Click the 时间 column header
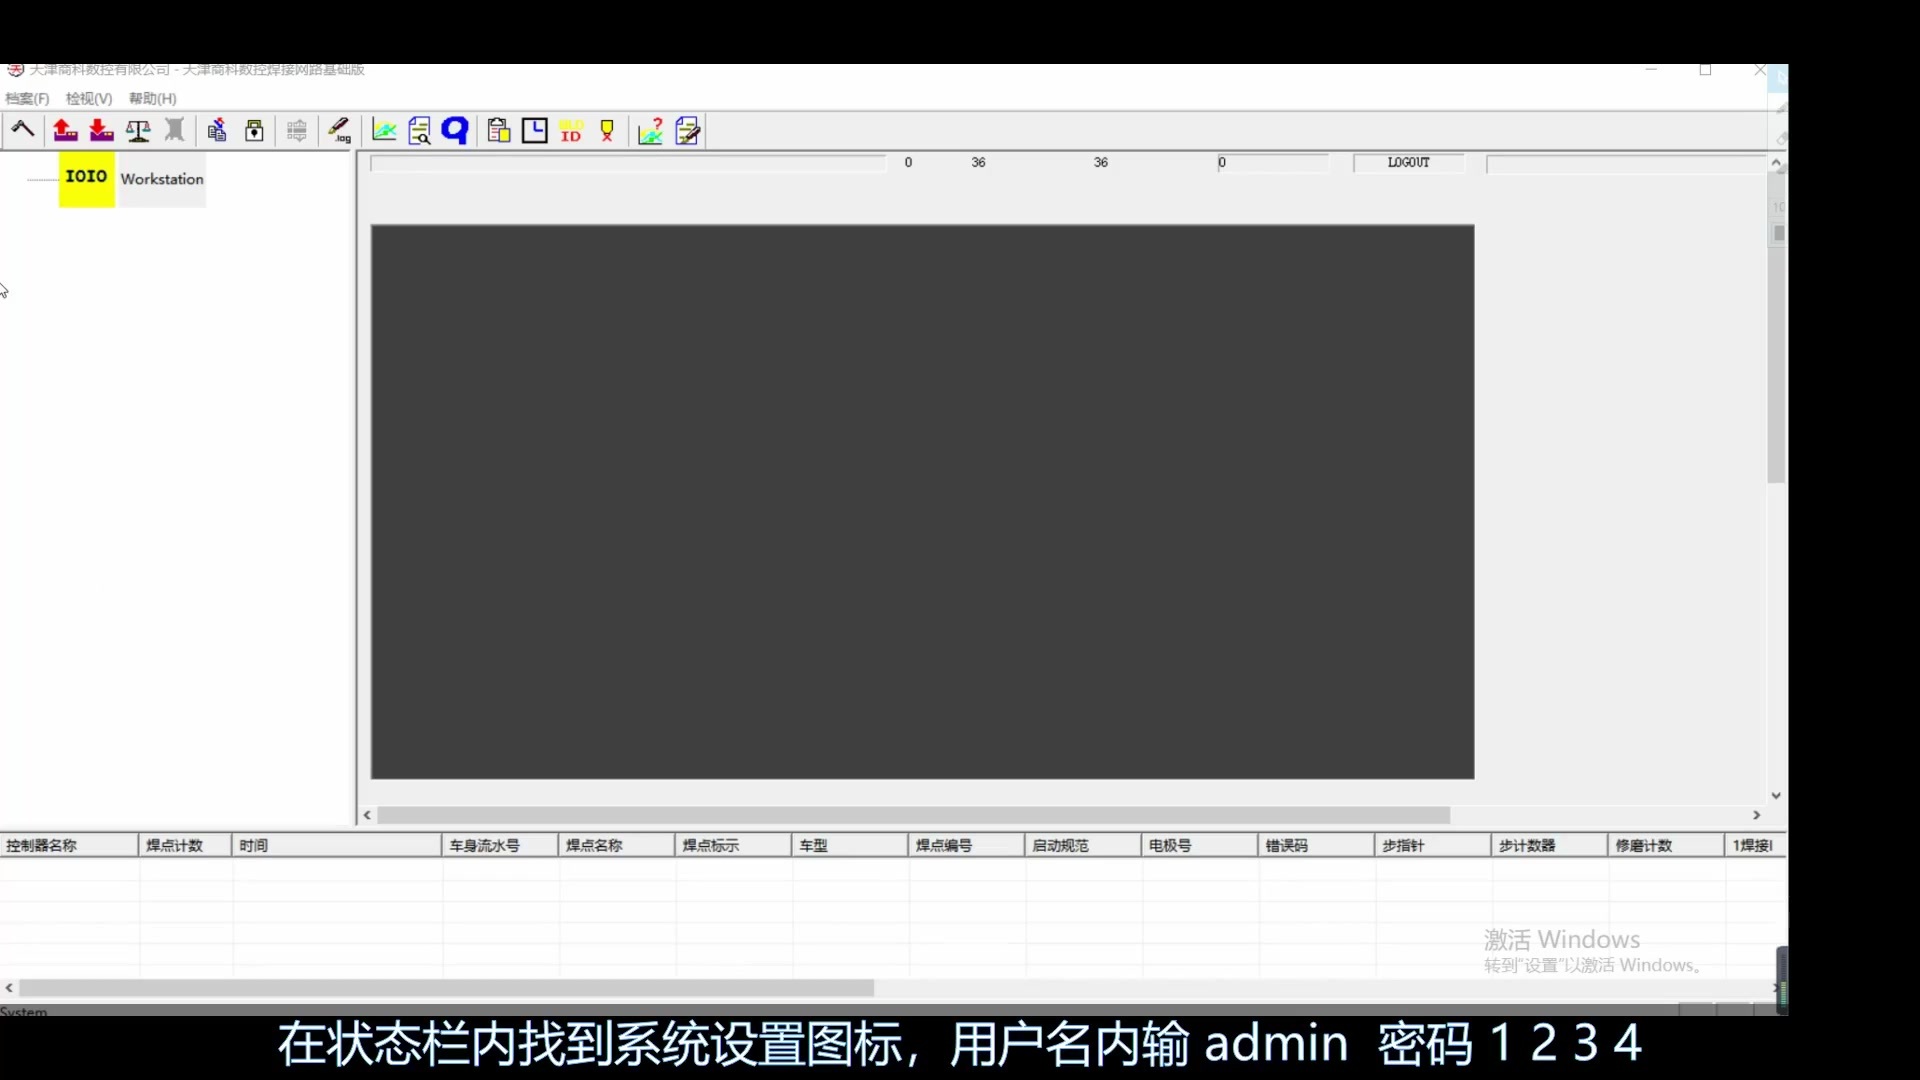 pos(337,845)
